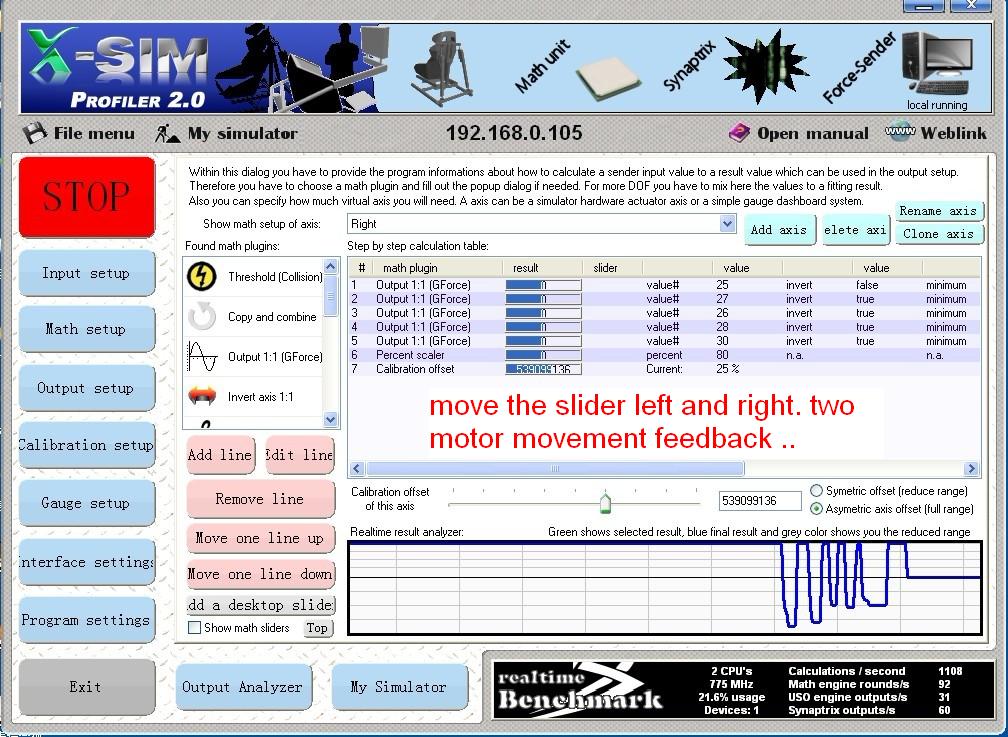Click the result column header
Viewport: 1008px width, 737px height.
coord(542,268)
